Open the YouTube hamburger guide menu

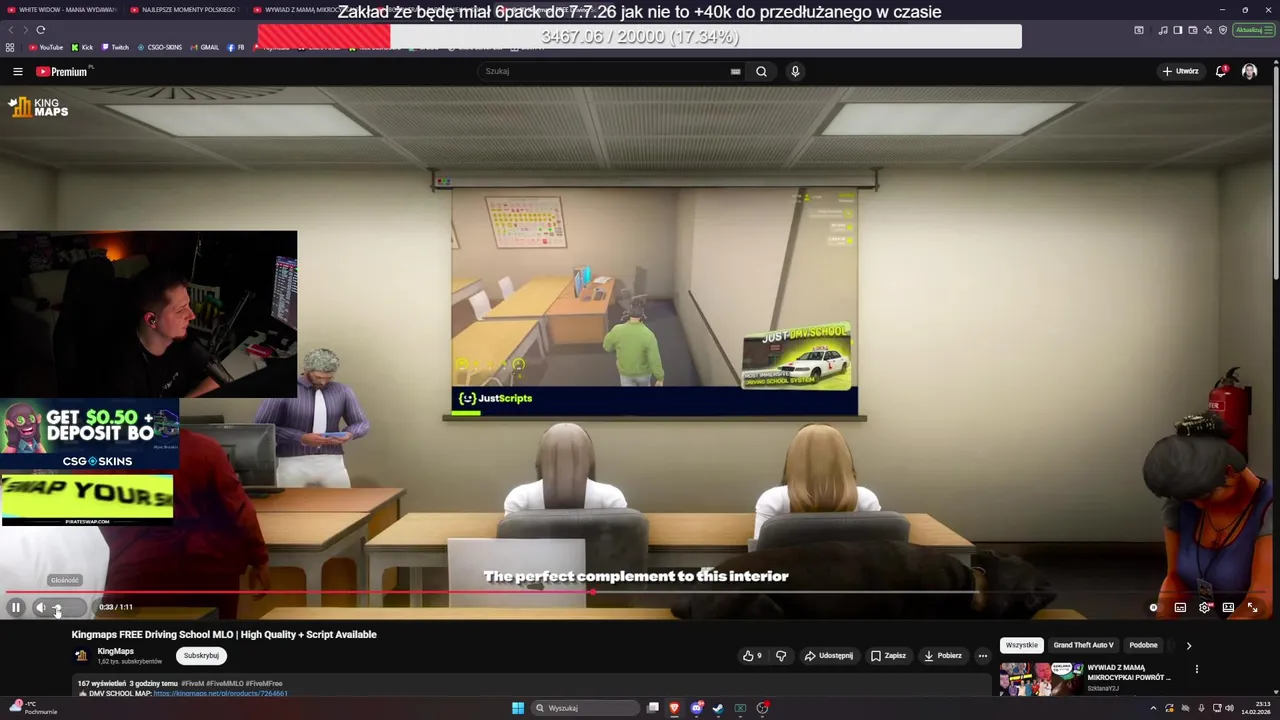coord(17,71)
